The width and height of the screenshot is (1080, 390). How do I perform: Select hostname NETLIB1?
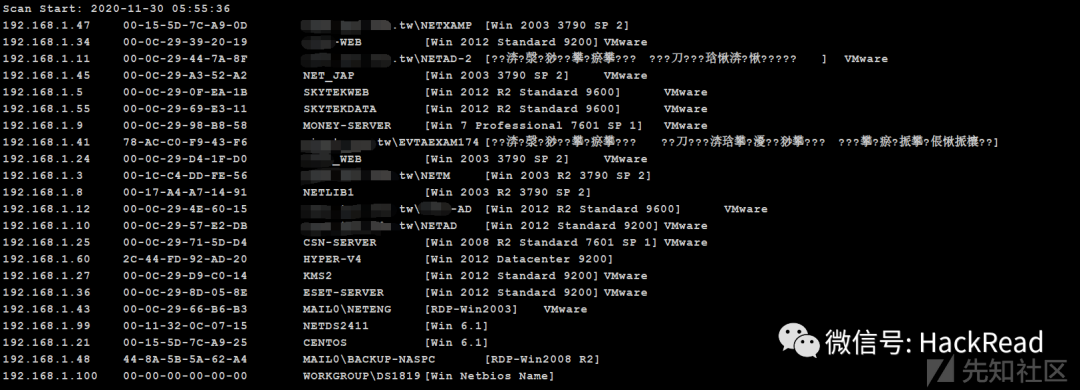click(329, 192)
